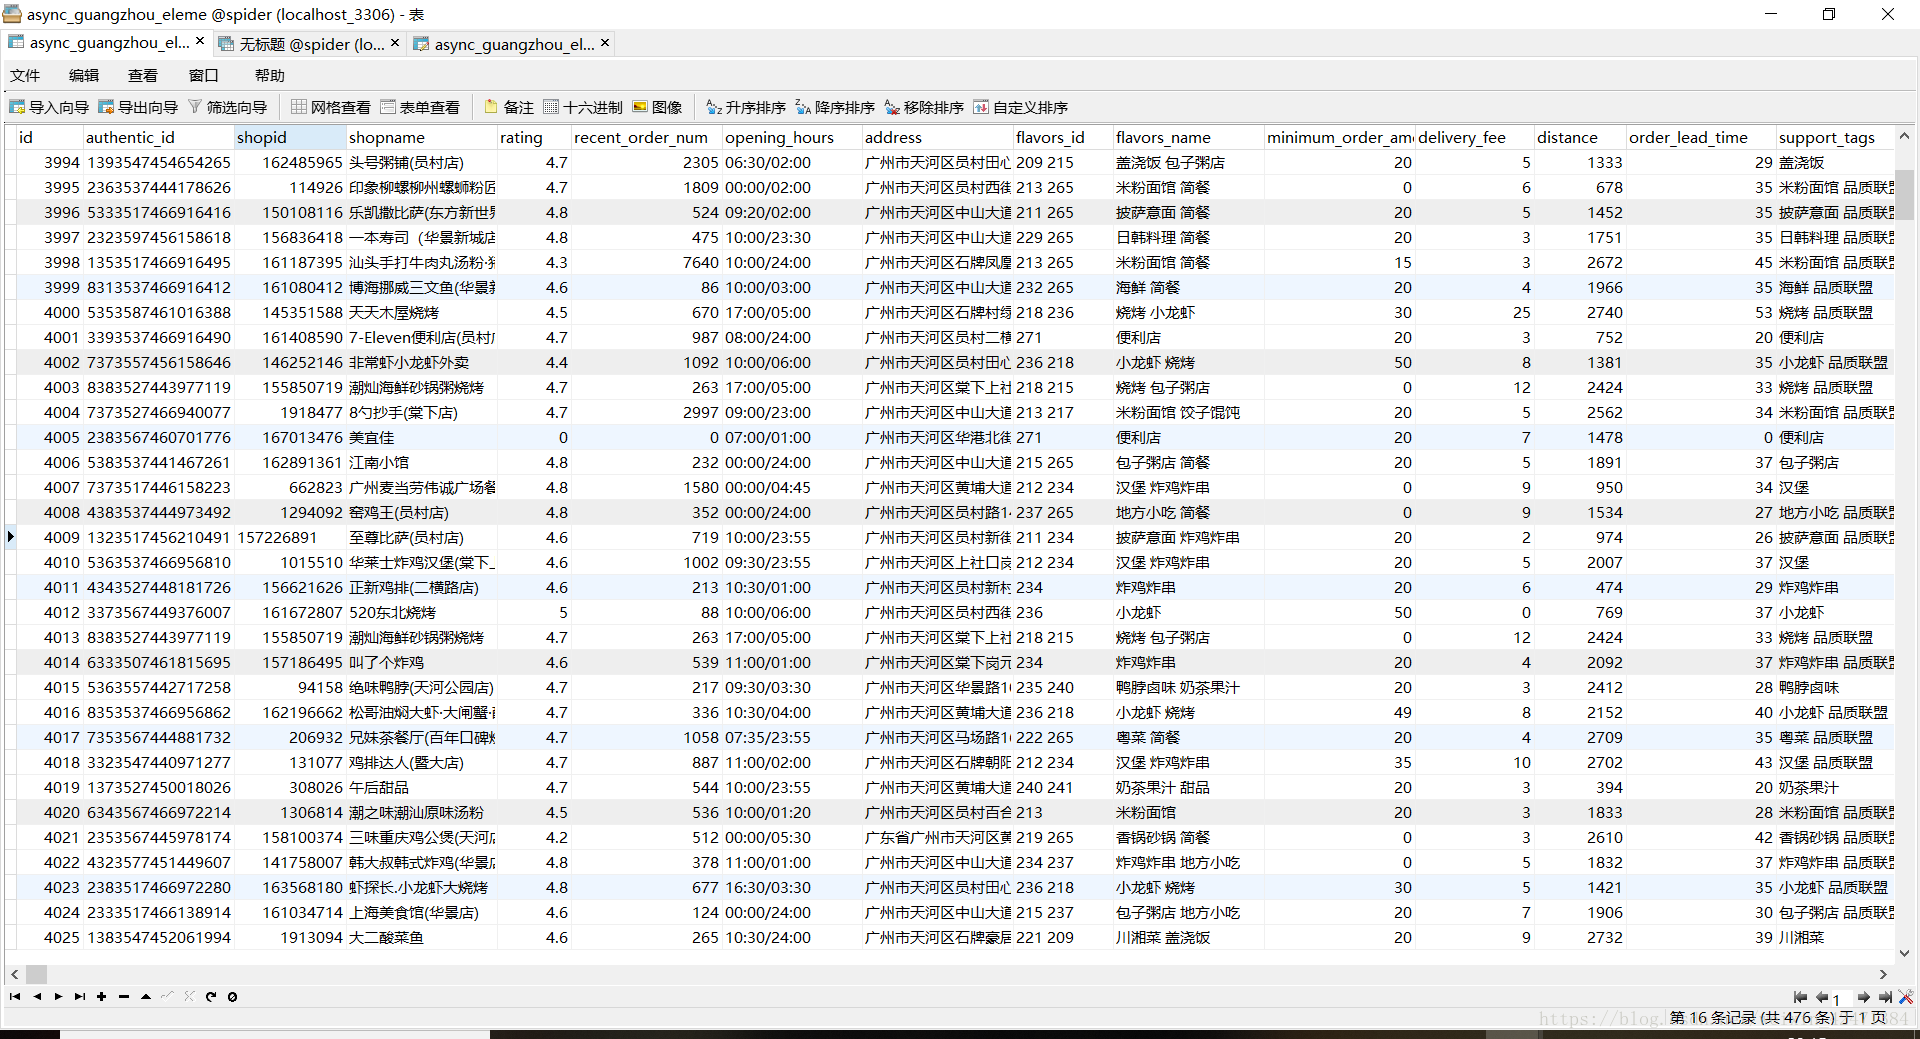This screenshot has height=1039, width=1920.
Task: Click the edit record triangle icon
Action: 146,996
